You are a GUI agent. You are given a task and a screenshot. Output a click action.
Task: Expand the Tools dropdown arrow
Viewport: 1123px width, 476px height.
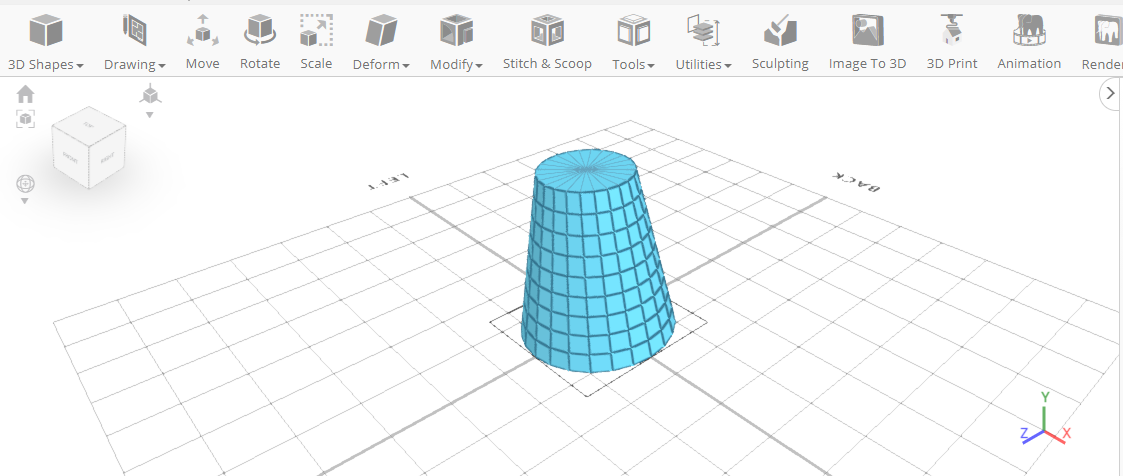coord(651,66)
